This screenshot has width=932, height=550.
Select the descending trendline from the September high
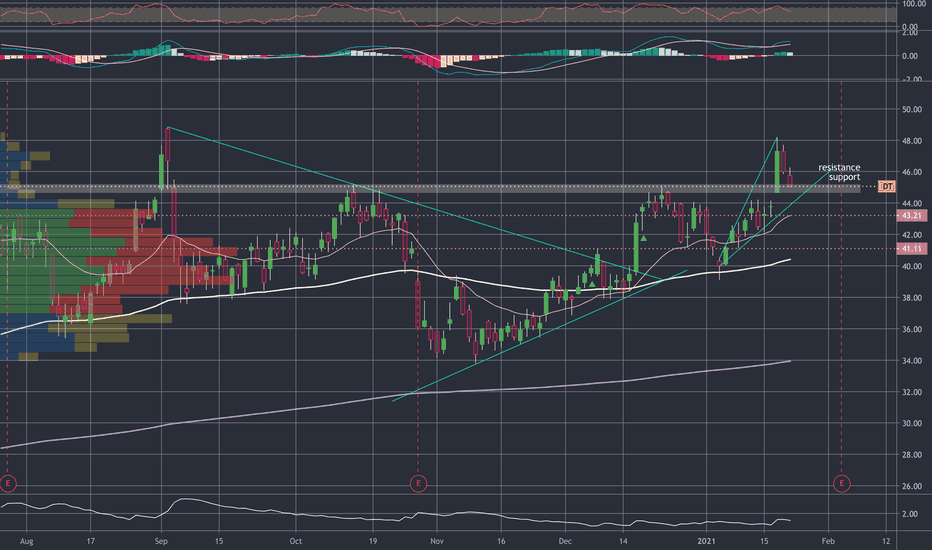click(414, 203)
